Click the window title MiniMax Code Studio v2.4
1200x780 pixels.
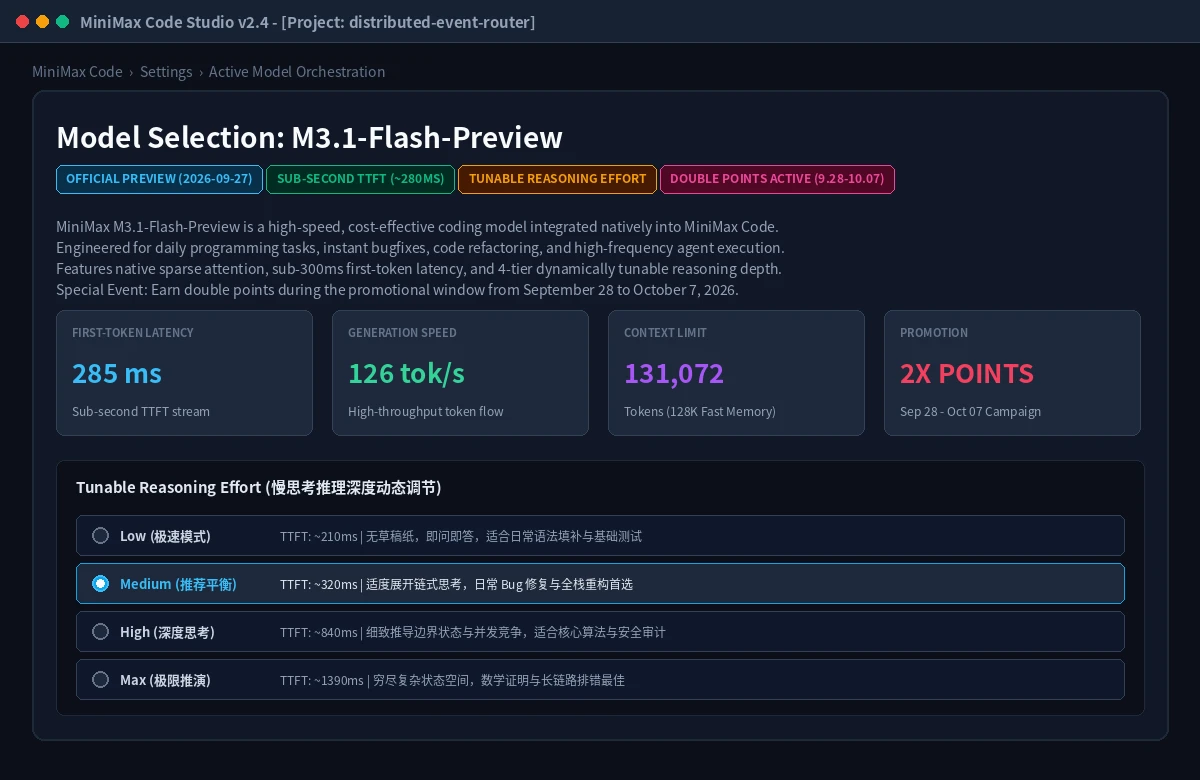pos(309,22)
